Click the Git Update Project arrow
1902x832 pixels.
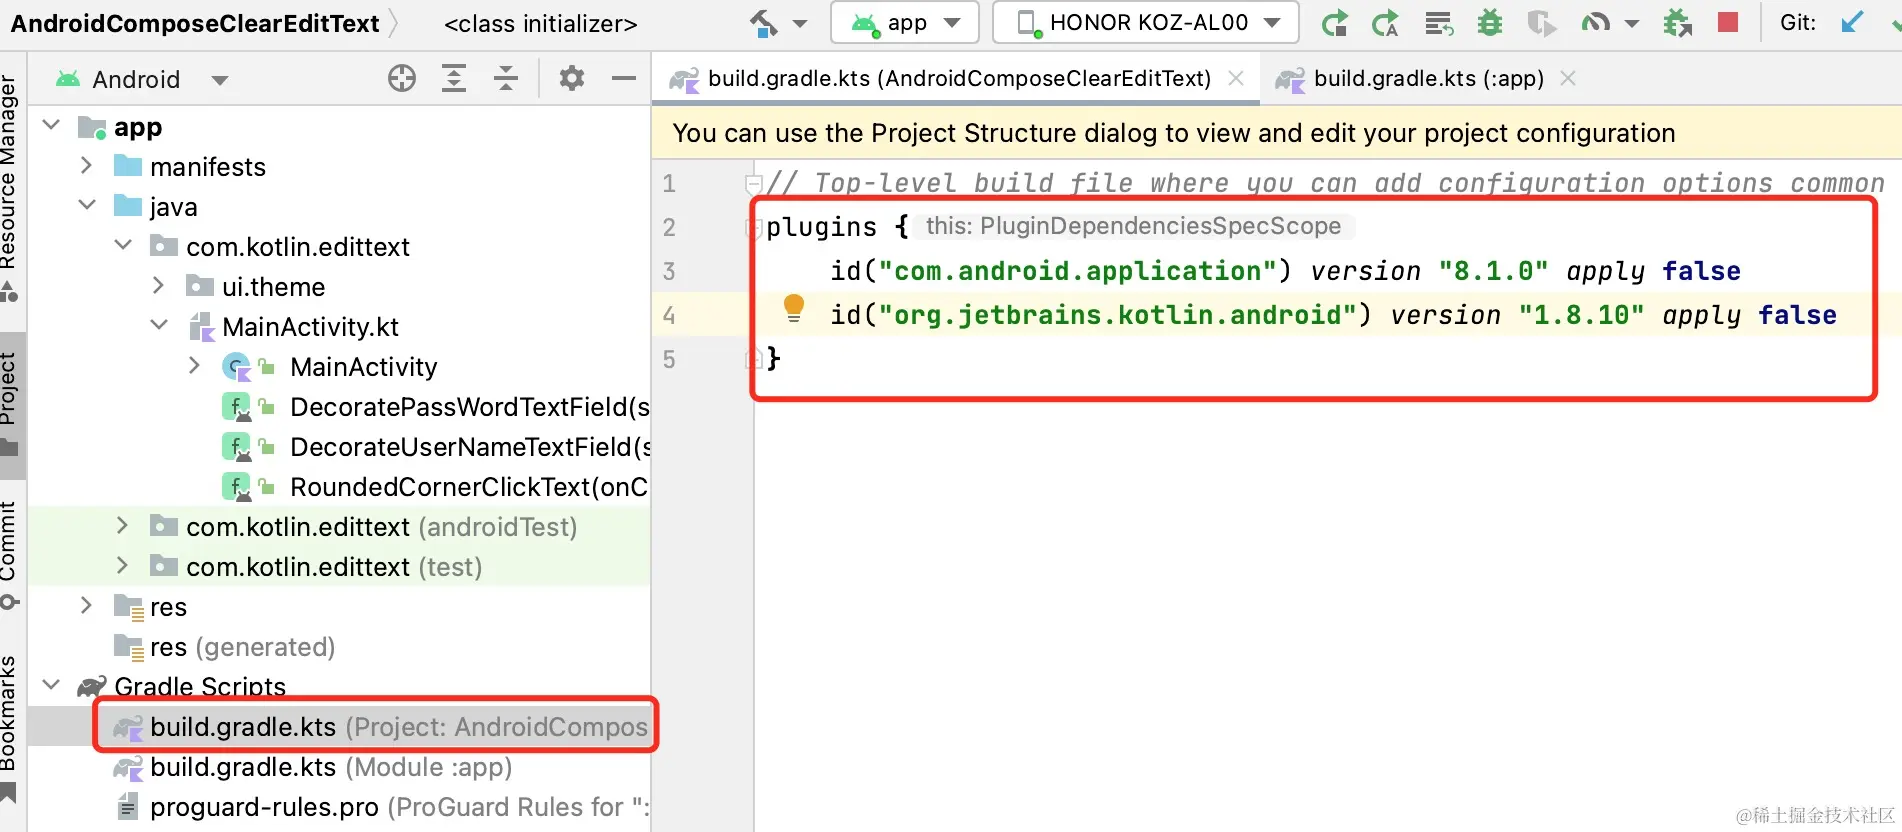point(1852,22)
